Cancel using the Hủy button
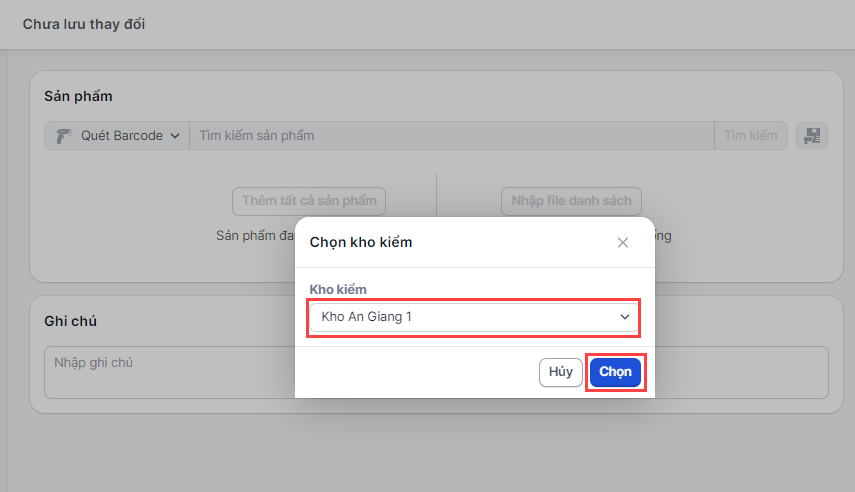This screenshot has width=855, height=492. point(561,372)
